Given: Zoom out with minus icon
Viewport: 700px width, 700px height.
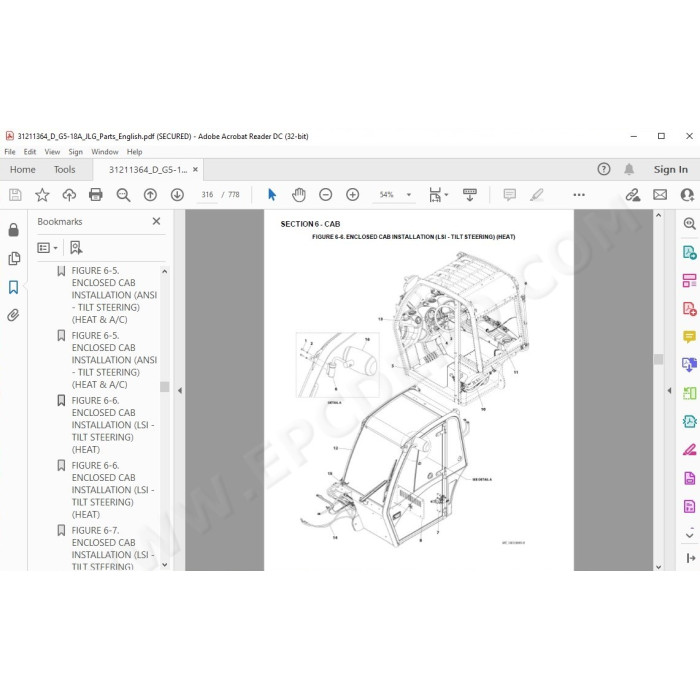Looking at the screenshot, I should click(325, 195).
